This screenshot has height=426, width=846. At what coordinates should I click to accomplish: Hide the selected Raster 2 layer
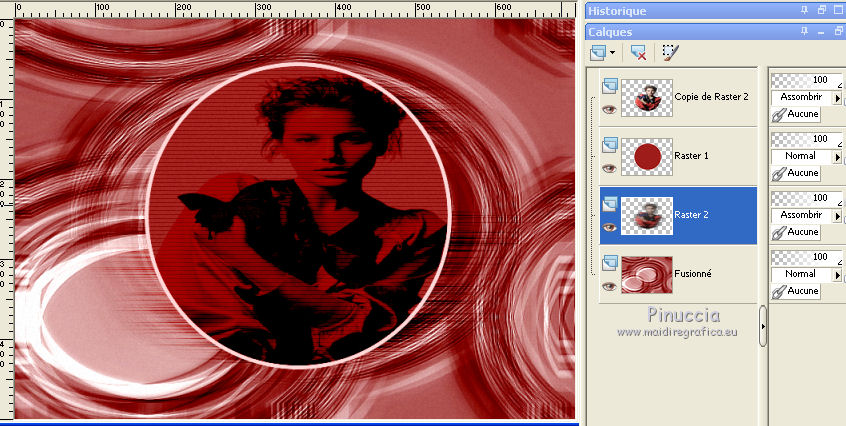tap(610, 227)
